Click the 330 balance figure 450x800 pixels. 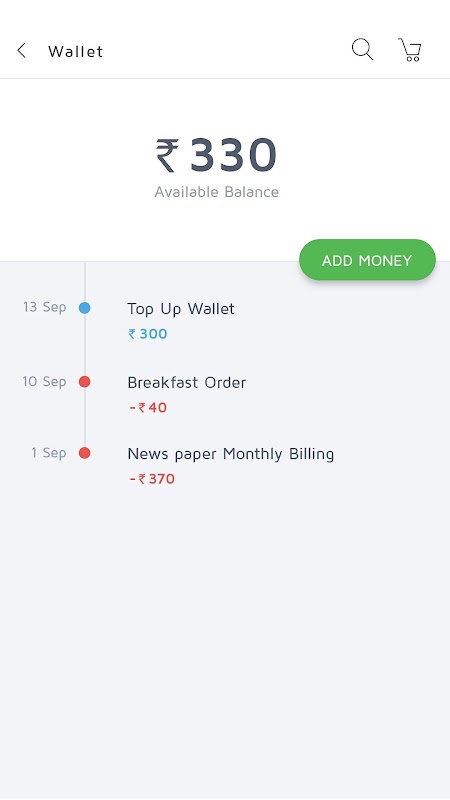coord(233,155)
